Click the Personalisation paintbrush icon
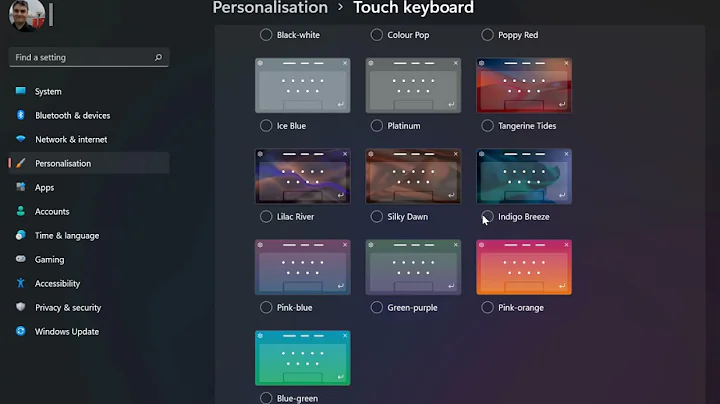Viewport: 720px width, 404px height. (21, 163)
